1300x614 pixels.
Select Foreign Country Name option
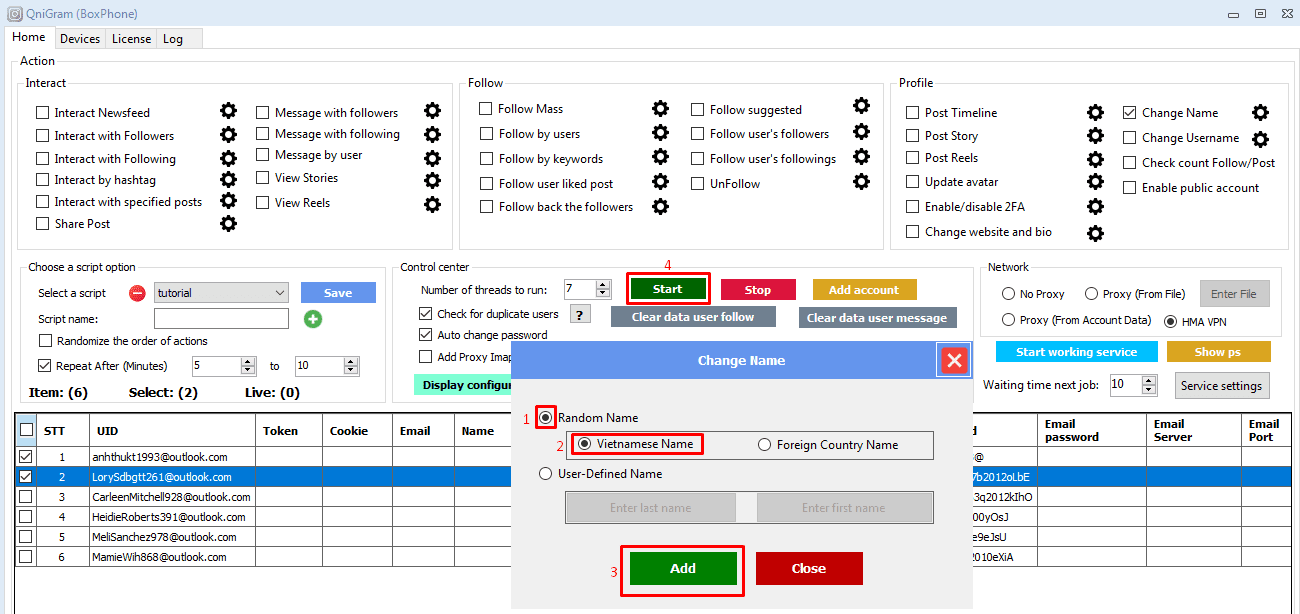(765, 445)
